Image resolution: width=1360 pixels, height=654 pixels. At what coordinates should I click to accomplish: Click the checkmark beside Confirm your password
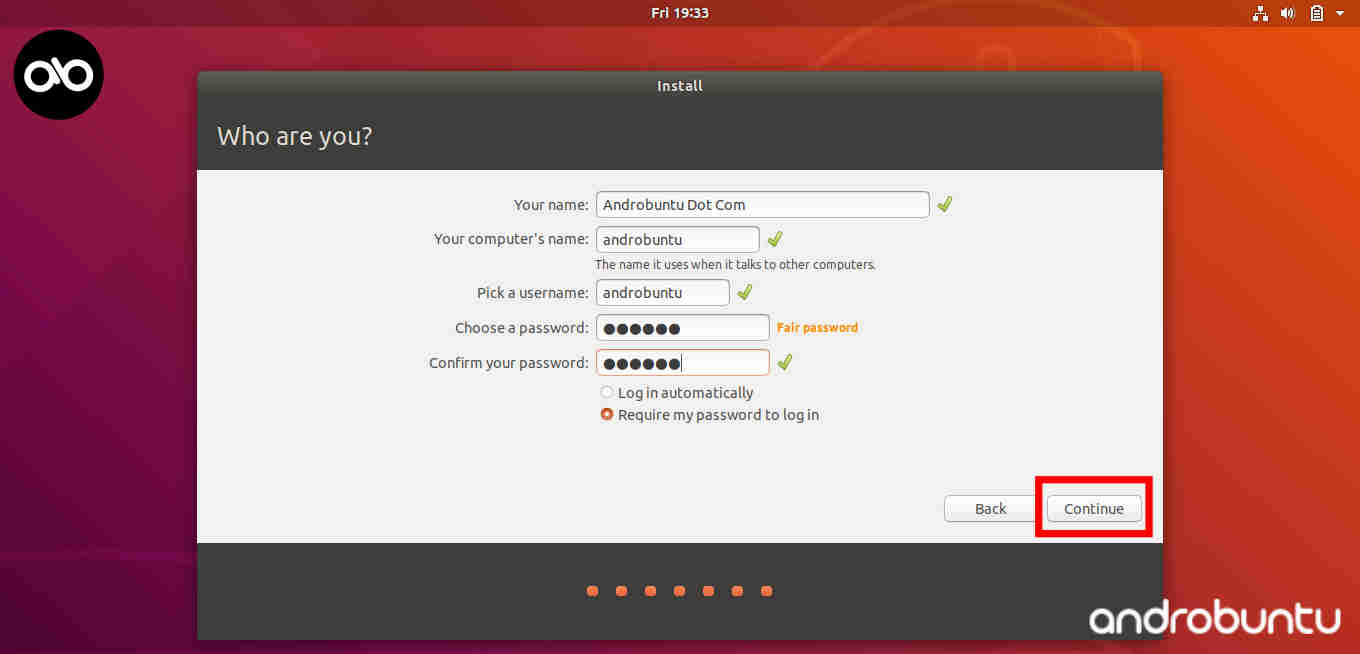[784, 362]
